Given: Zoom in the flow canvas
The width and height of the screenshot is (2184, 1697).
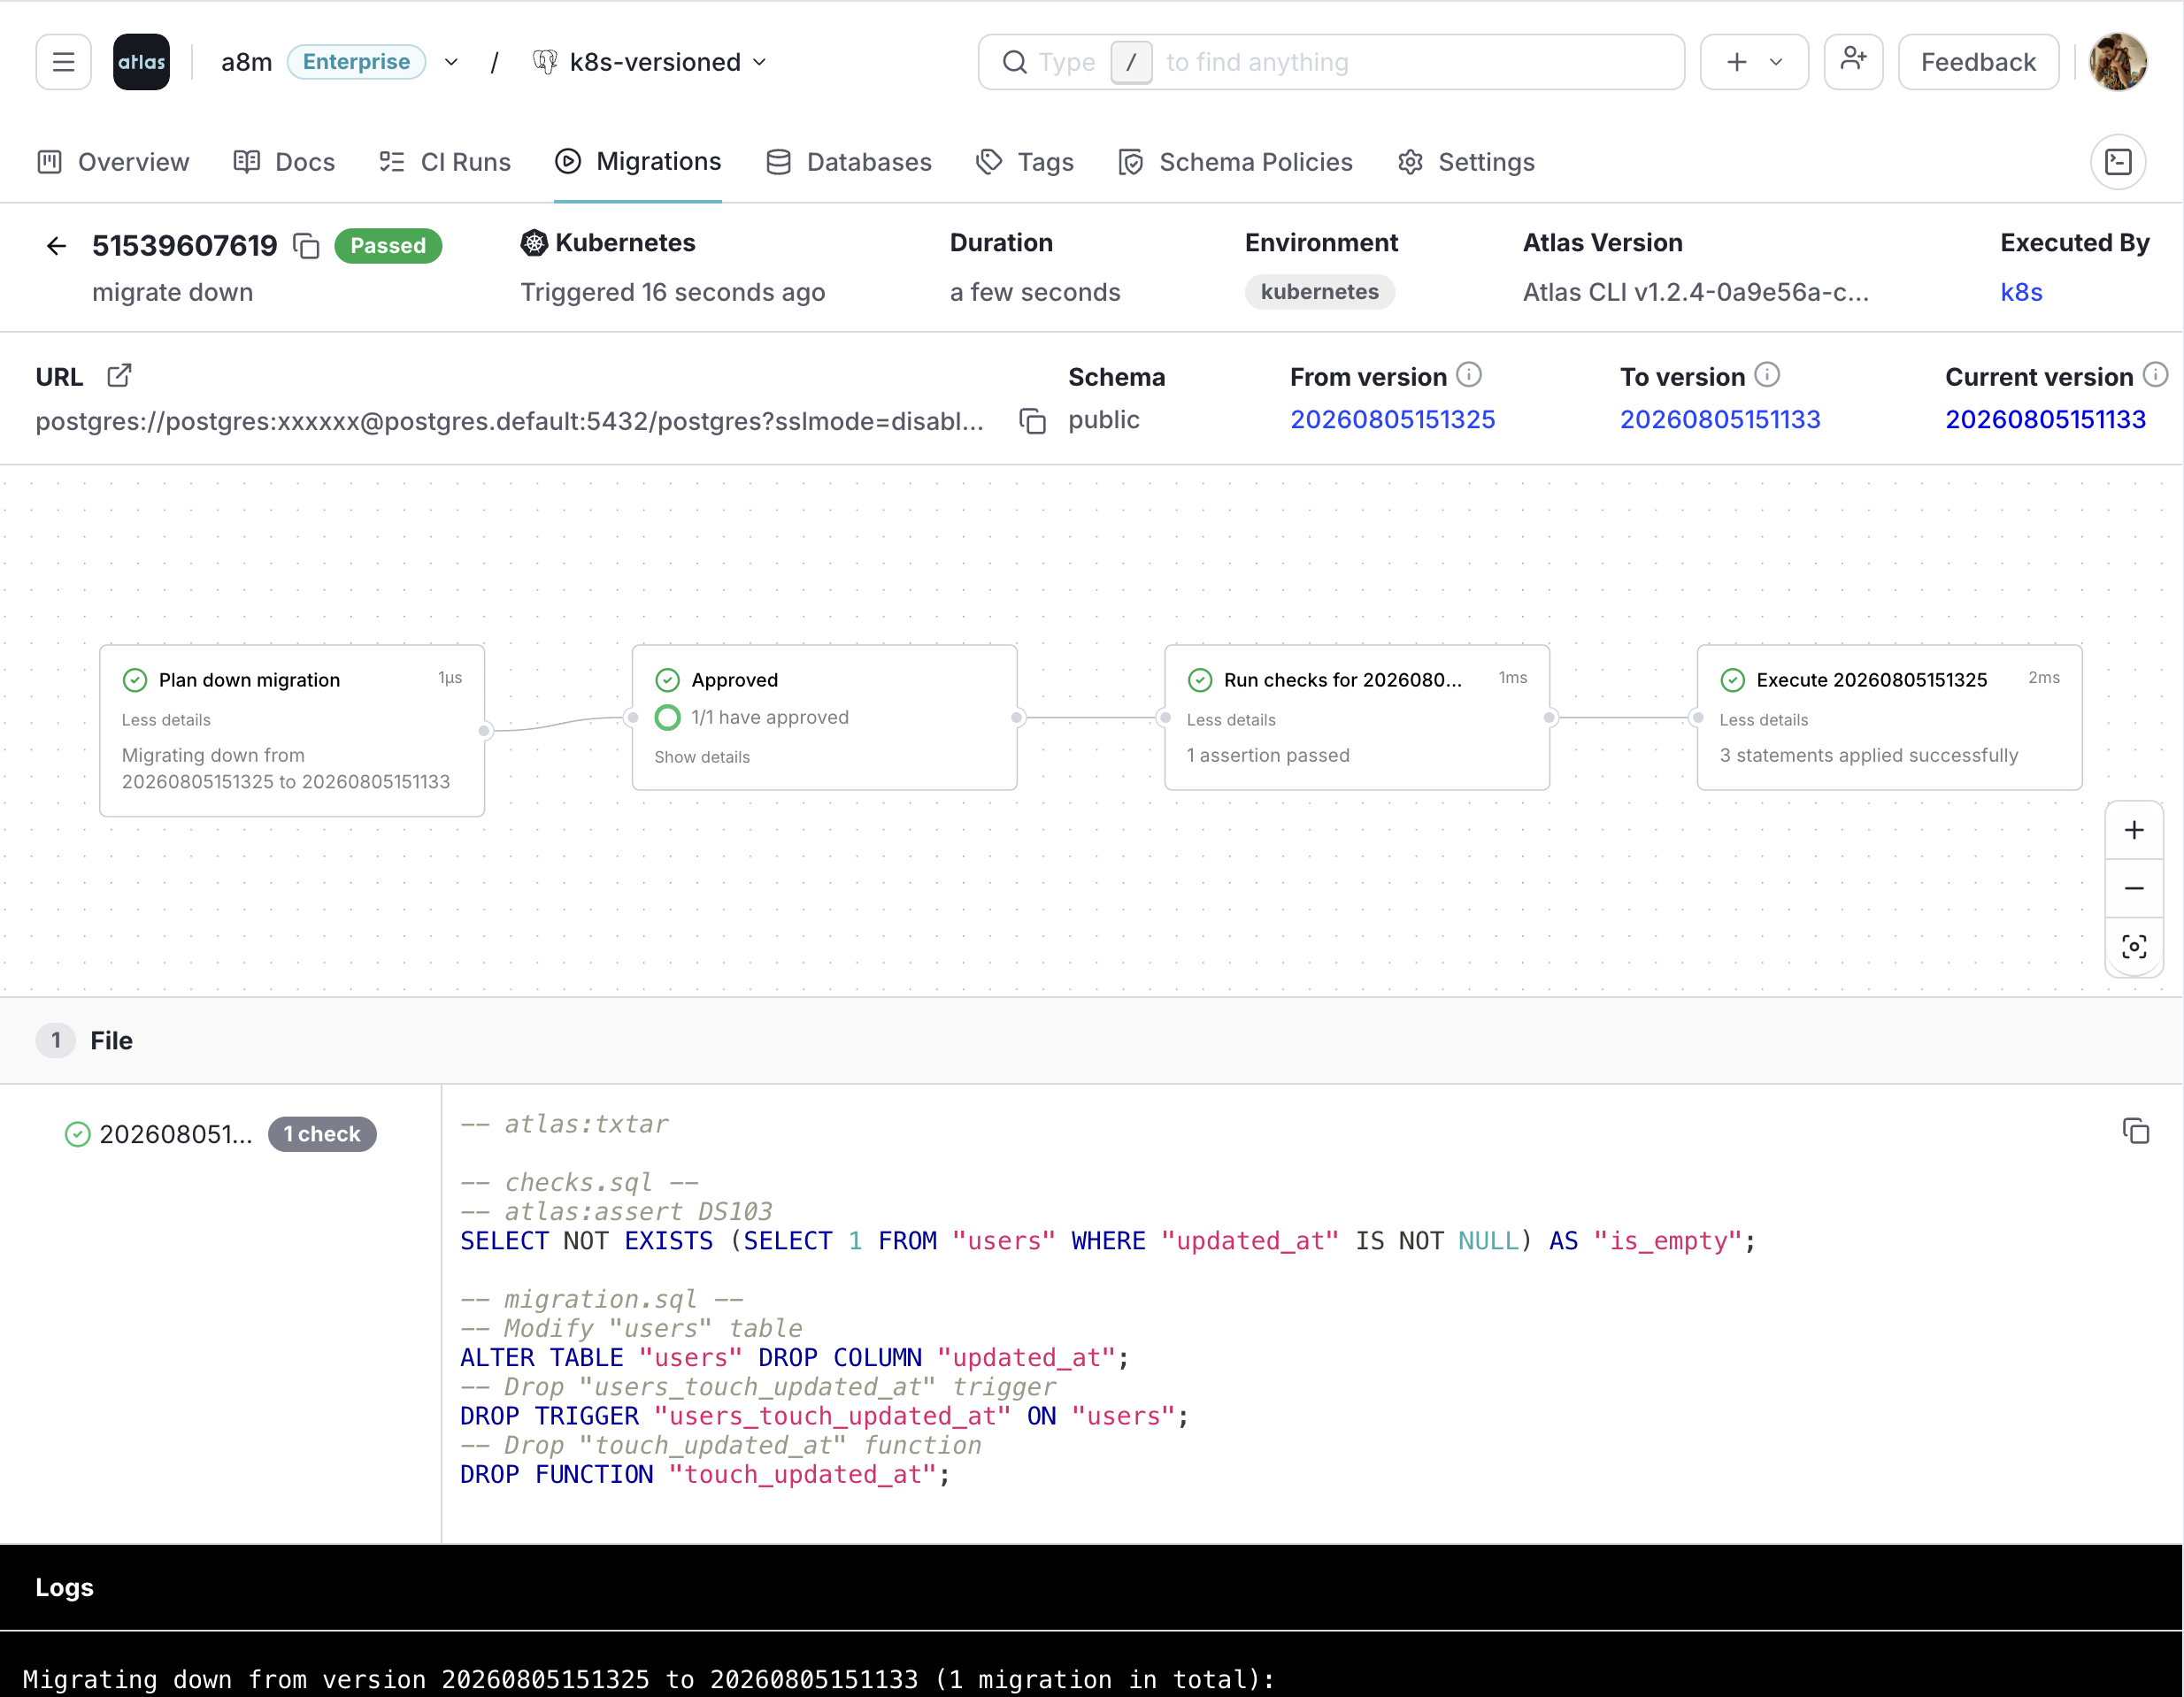Looking at the screenshot, I should tap(2133, 830).
